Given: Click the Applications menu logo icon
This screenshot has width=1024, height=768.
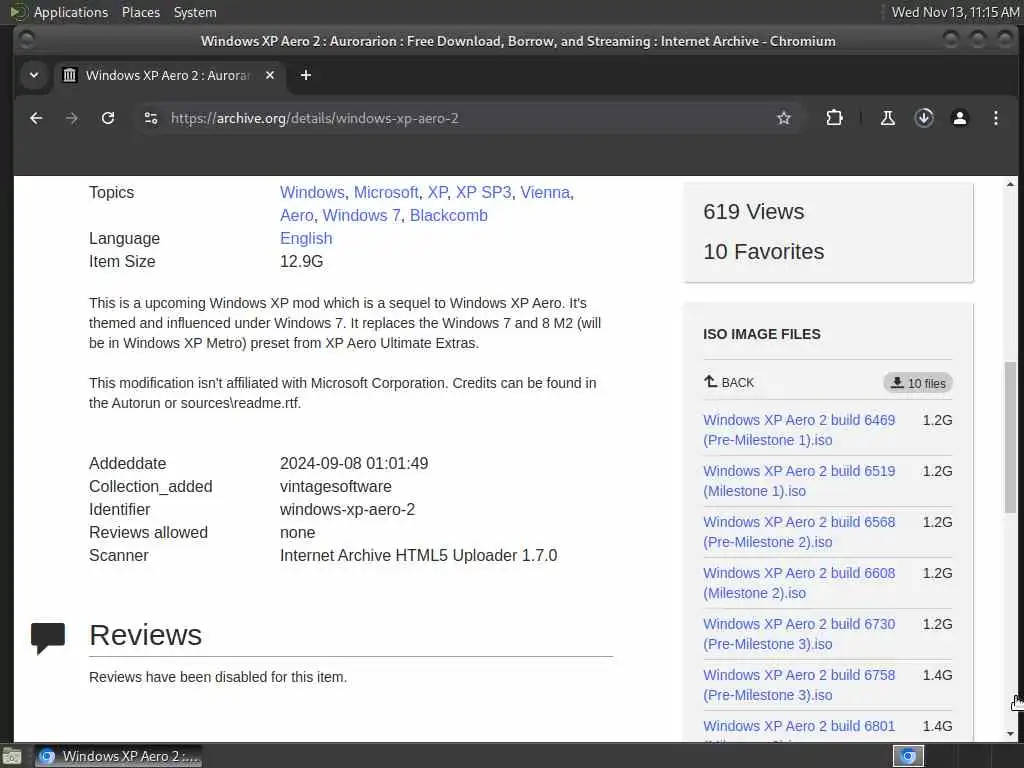Looking at the screenshot, I should click(x=19, y=12).
